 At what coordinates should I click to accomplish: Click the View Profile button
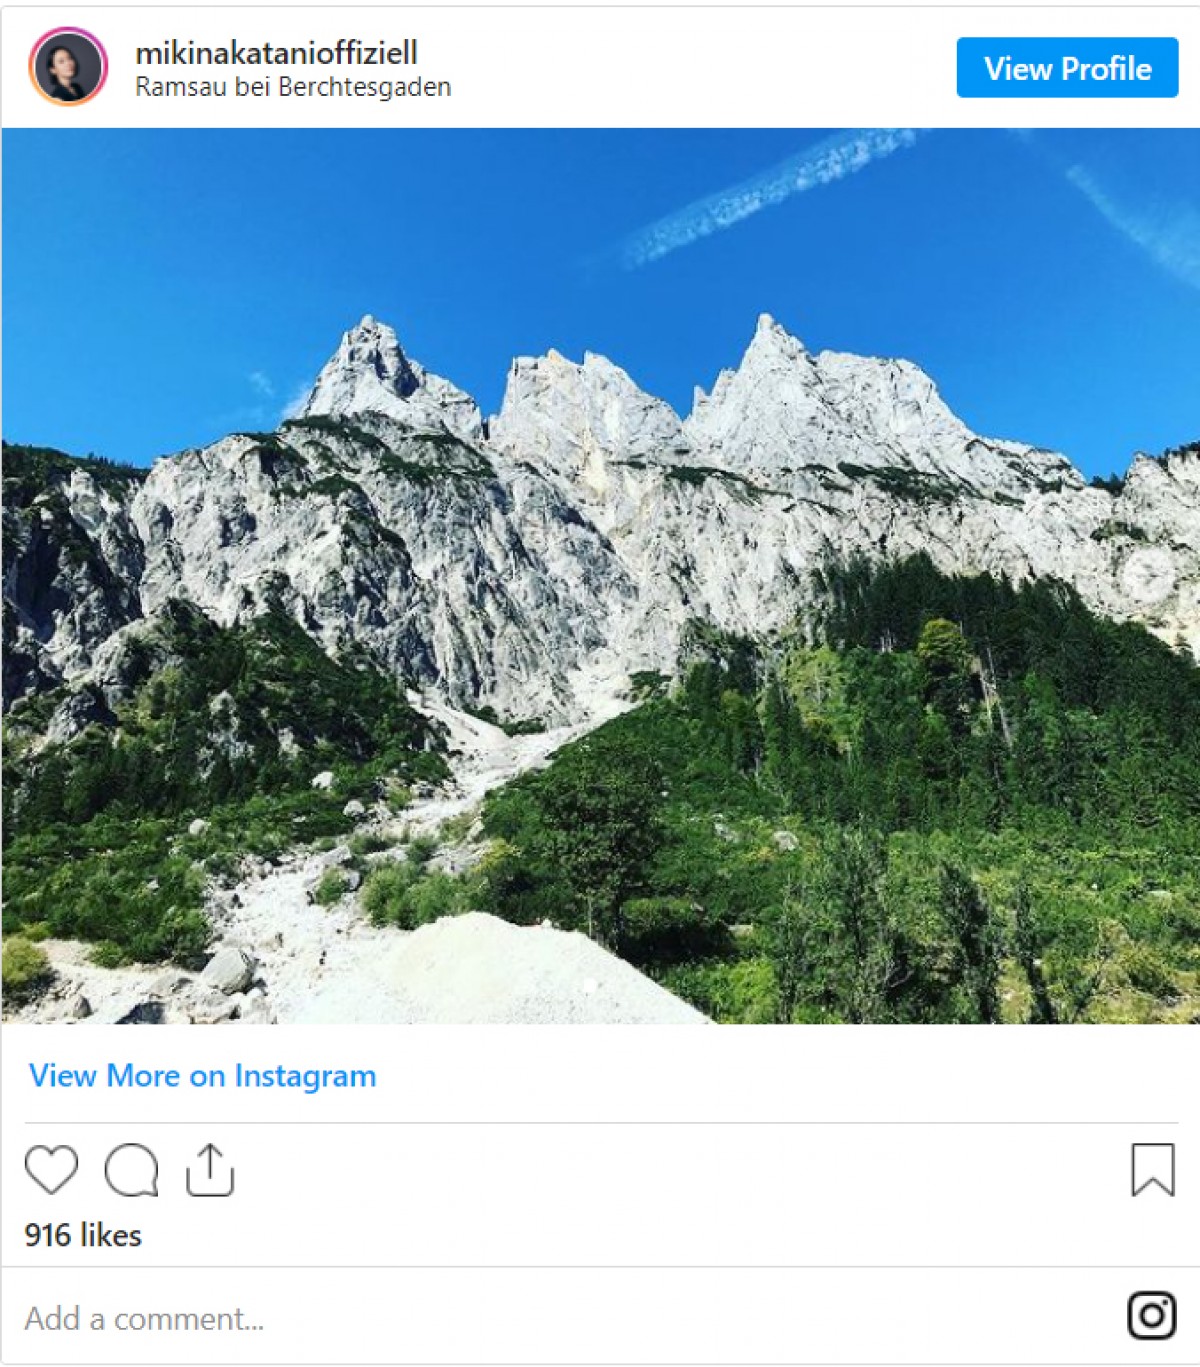[1067, 68]
